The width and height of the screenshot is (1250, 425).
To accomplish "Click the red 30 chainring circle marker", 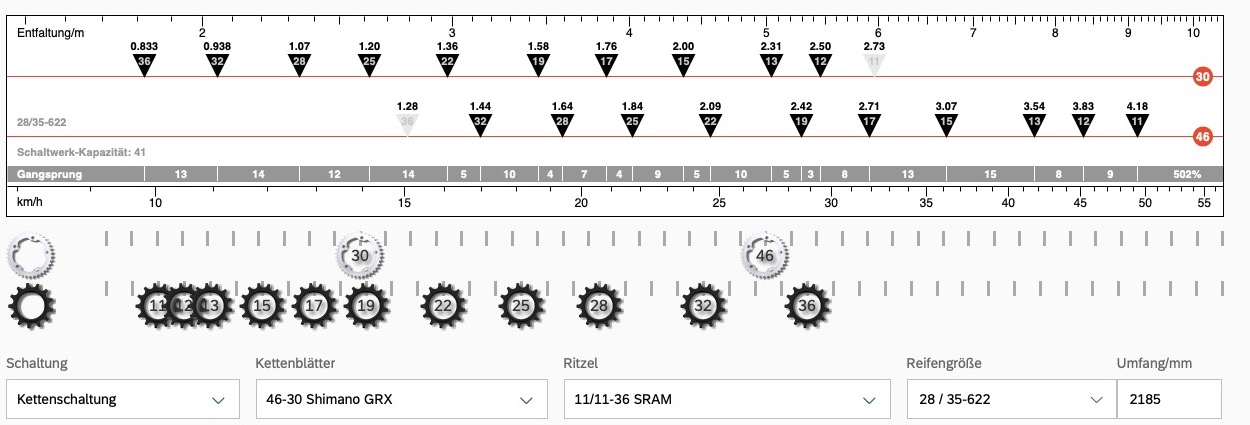I will click(1203, 77).
